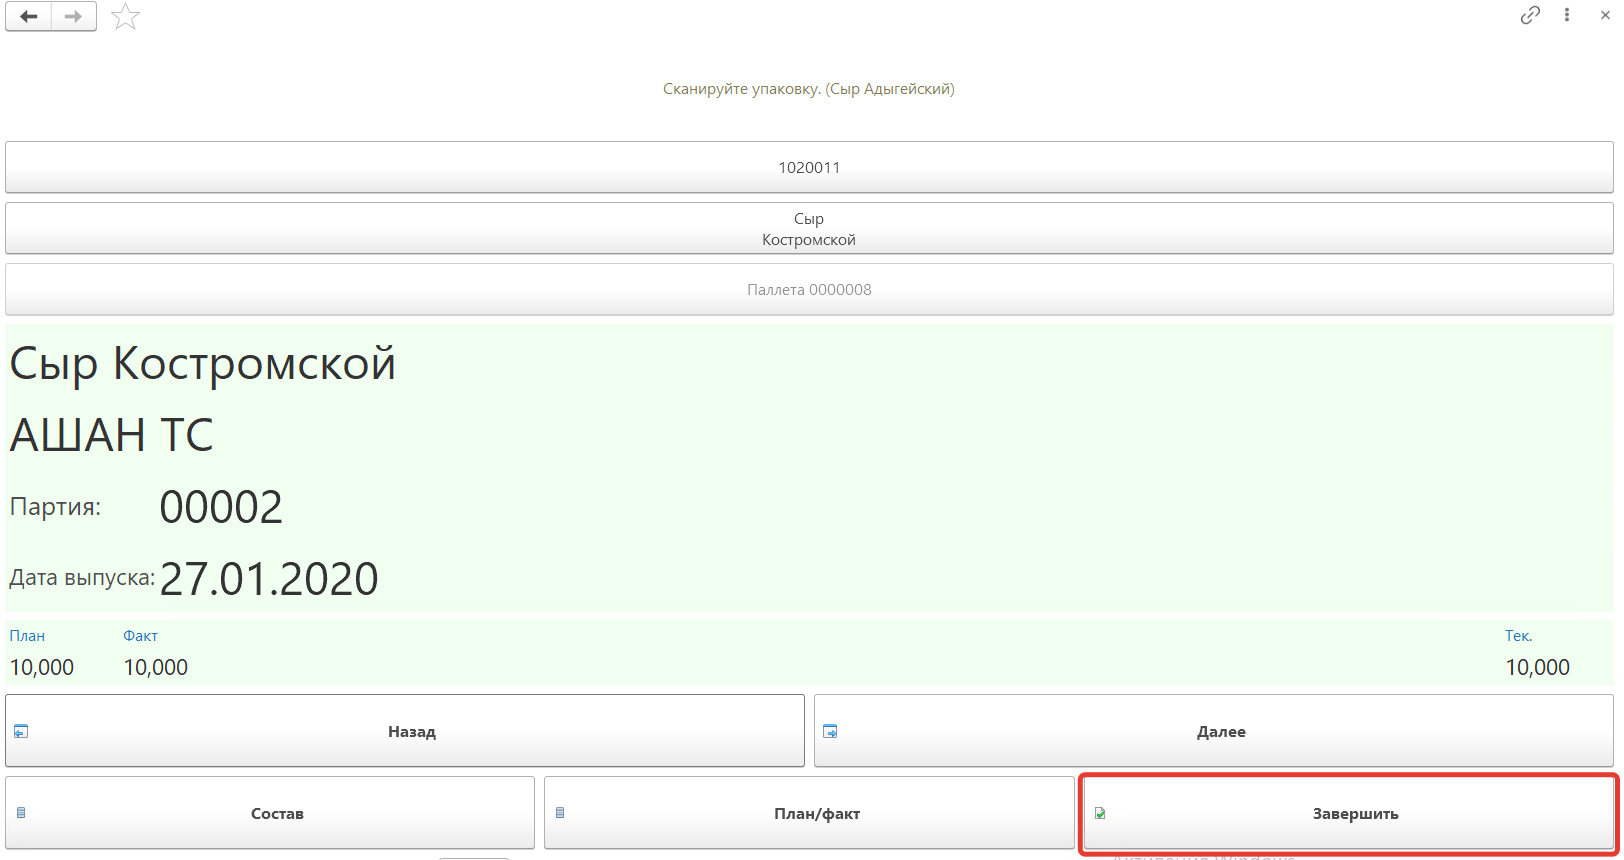
Task: Click the План column label
Action: pyautogui.click(x=27, y=636)
